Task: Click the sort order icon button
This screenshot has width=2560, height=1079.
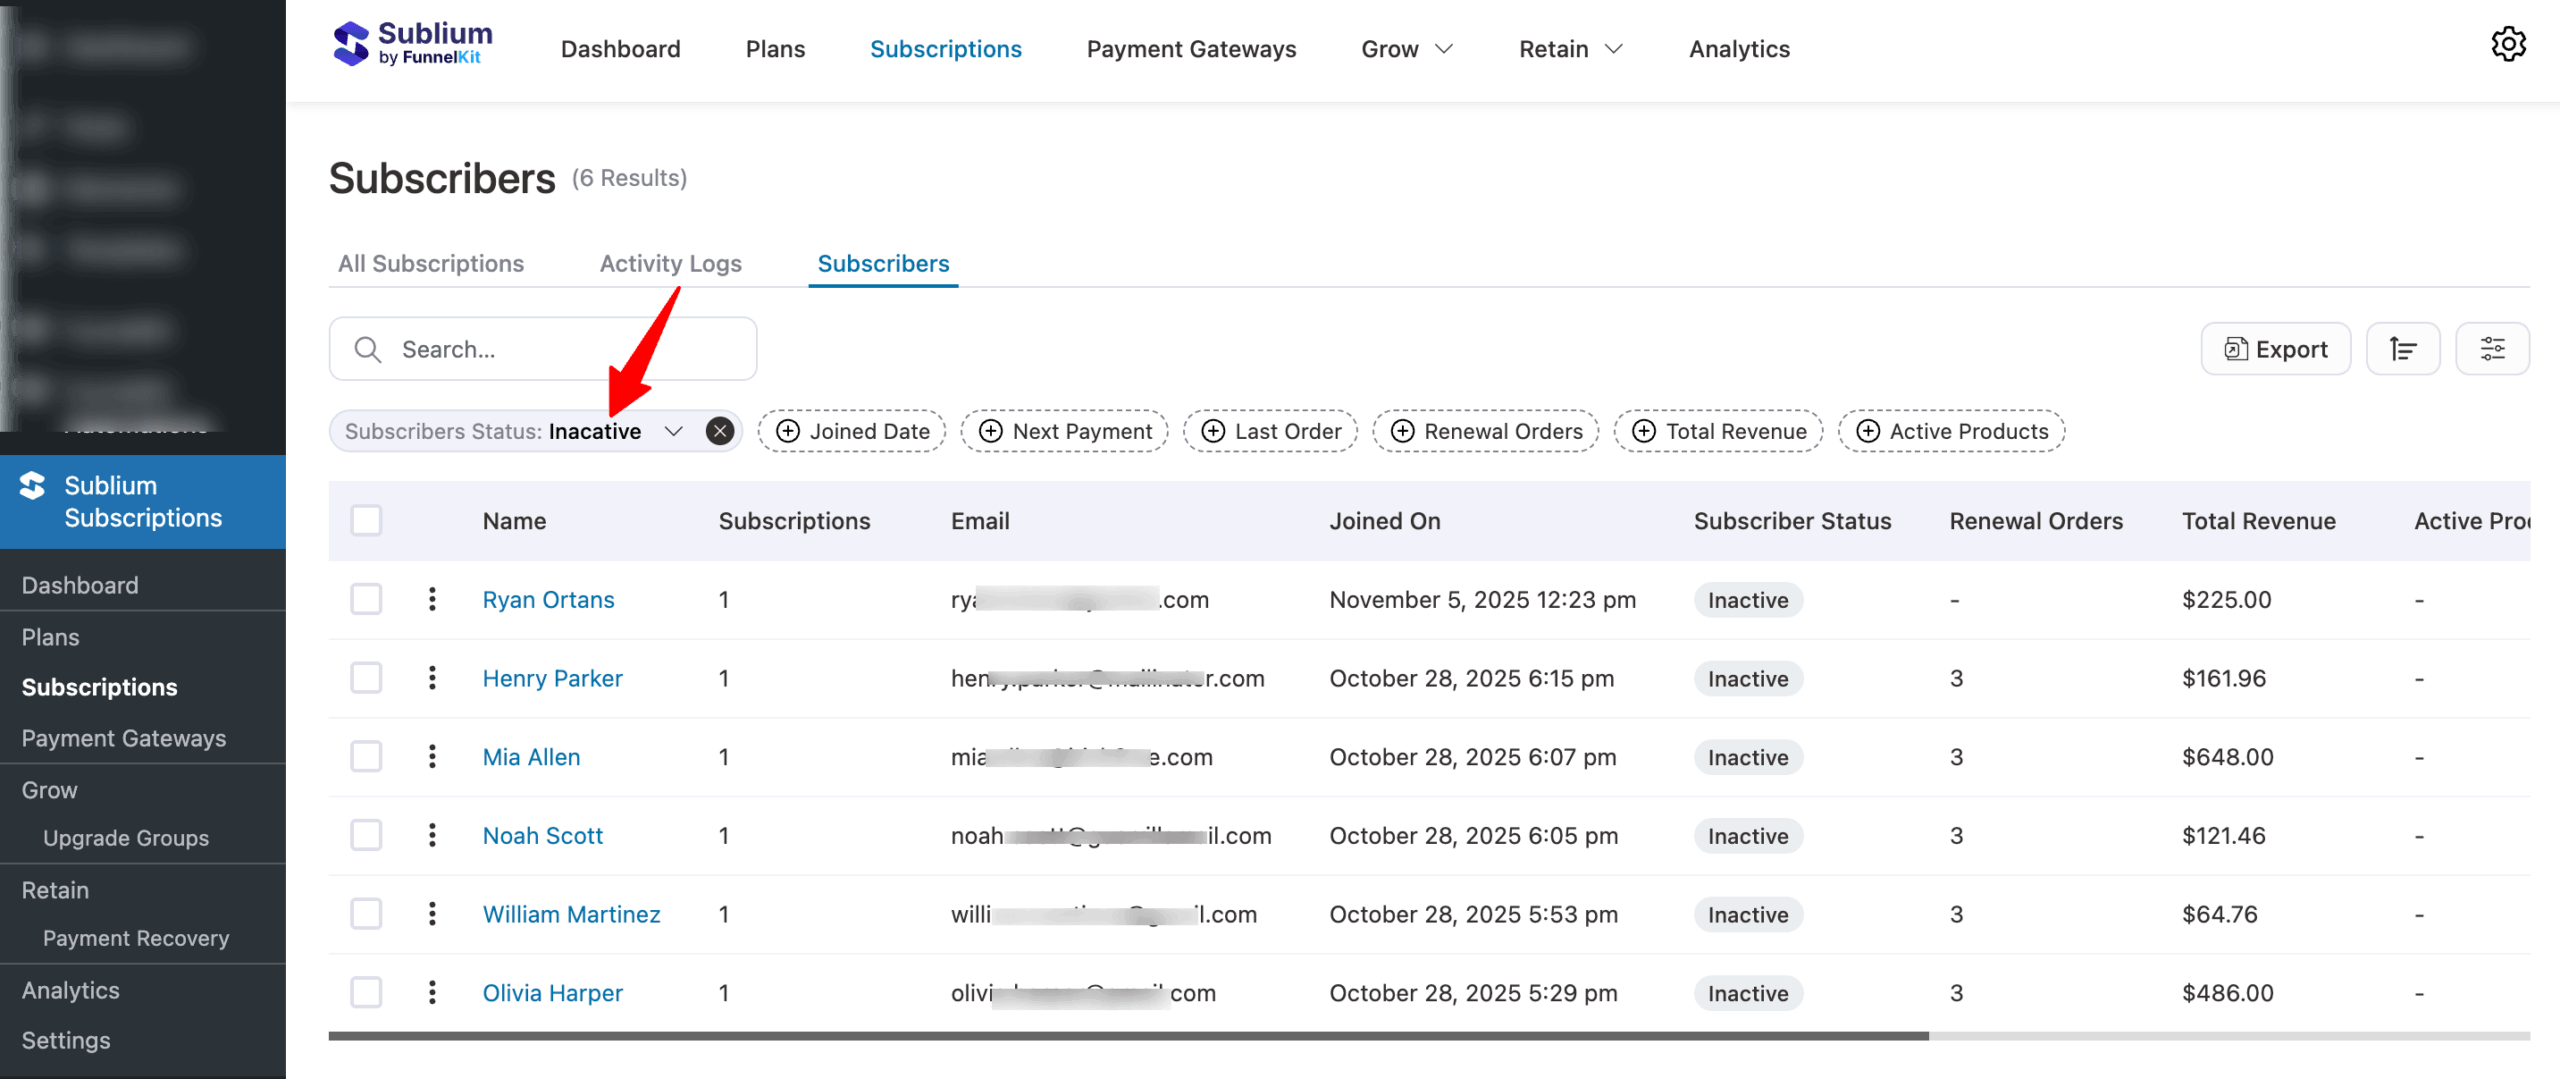Action: point(2402,349)
